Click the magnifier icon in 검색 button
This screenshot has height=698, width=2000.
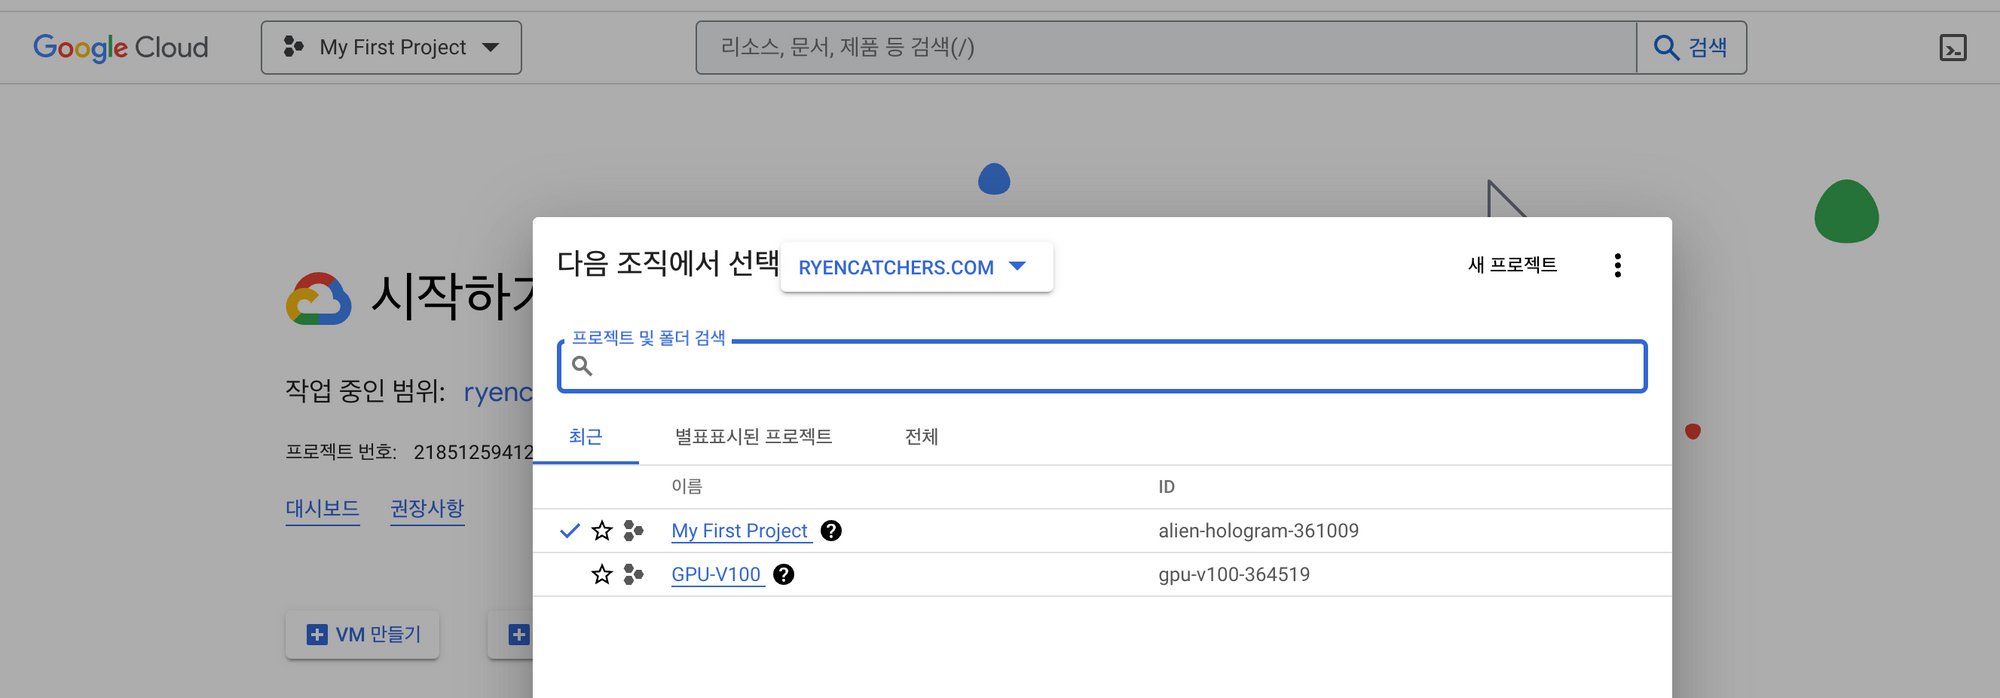(1666, 47)
